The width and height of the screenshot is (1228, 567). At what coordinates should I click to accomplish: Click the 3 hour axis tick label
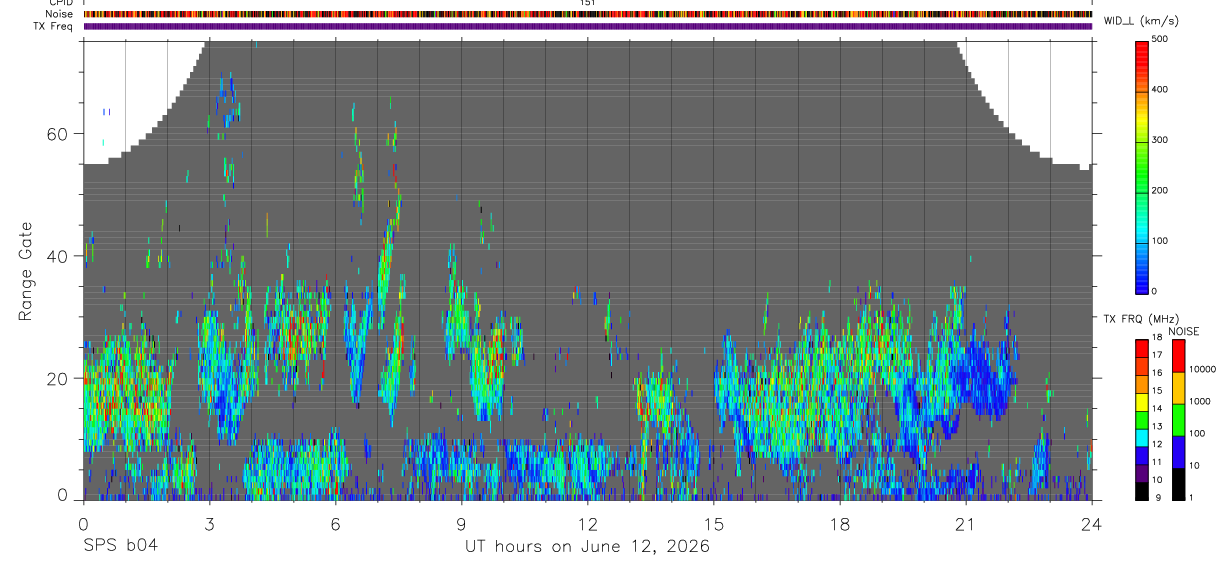click(x=209, y=523)
